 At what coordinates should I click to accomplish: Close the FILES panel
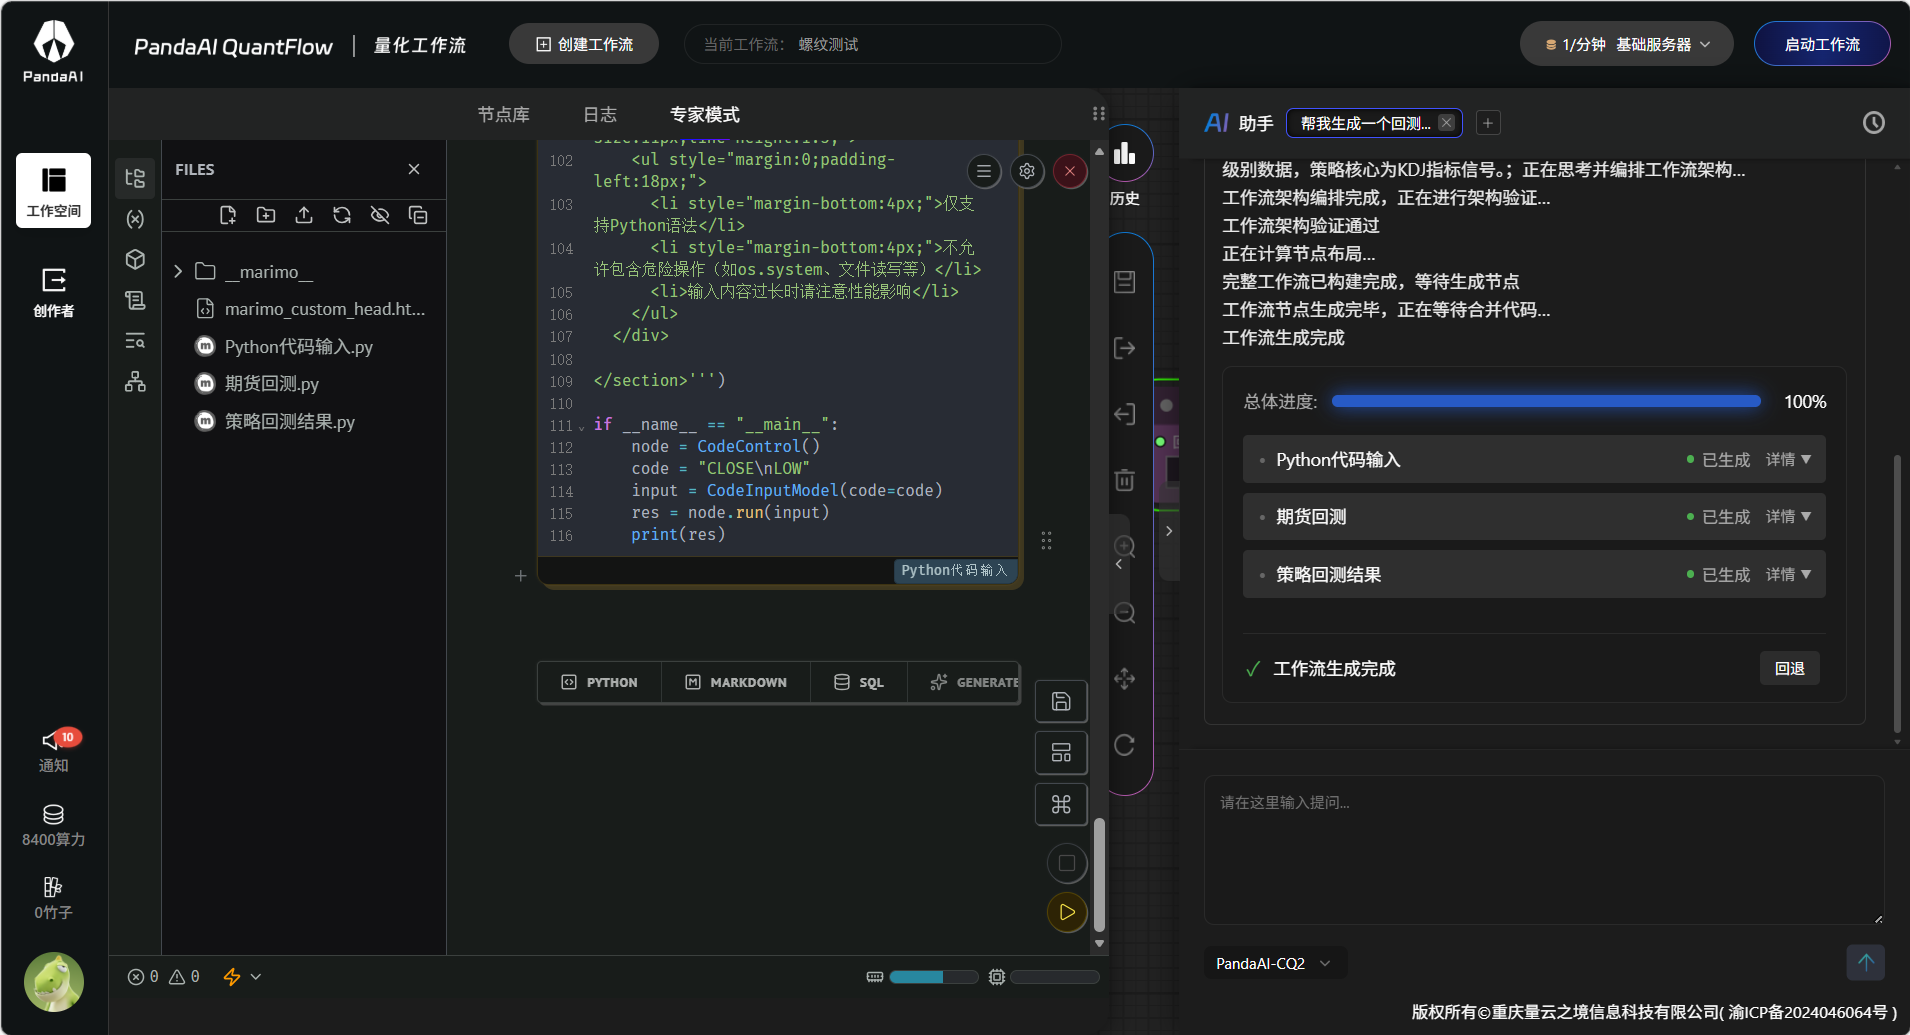pyautogui.click(x=414, y=169)
